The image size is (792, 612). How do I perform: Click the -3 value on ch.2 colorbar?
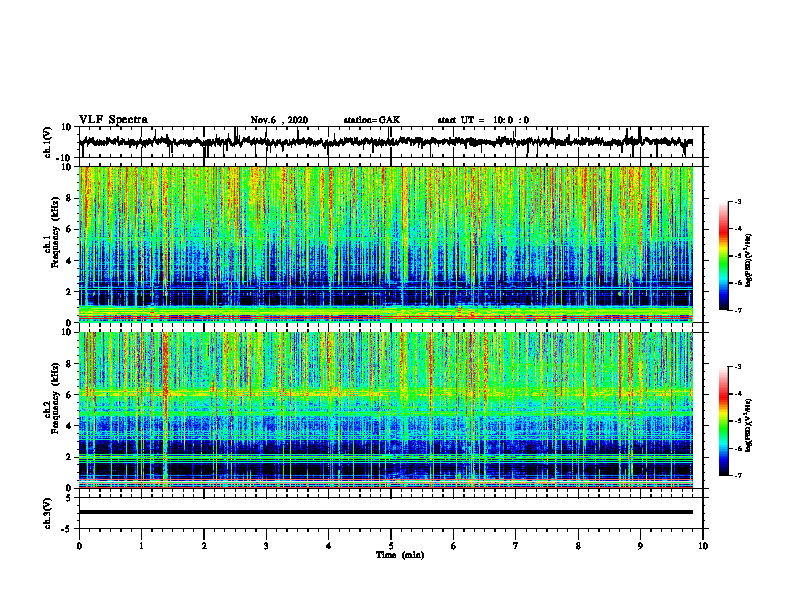[x=738, y=367]
